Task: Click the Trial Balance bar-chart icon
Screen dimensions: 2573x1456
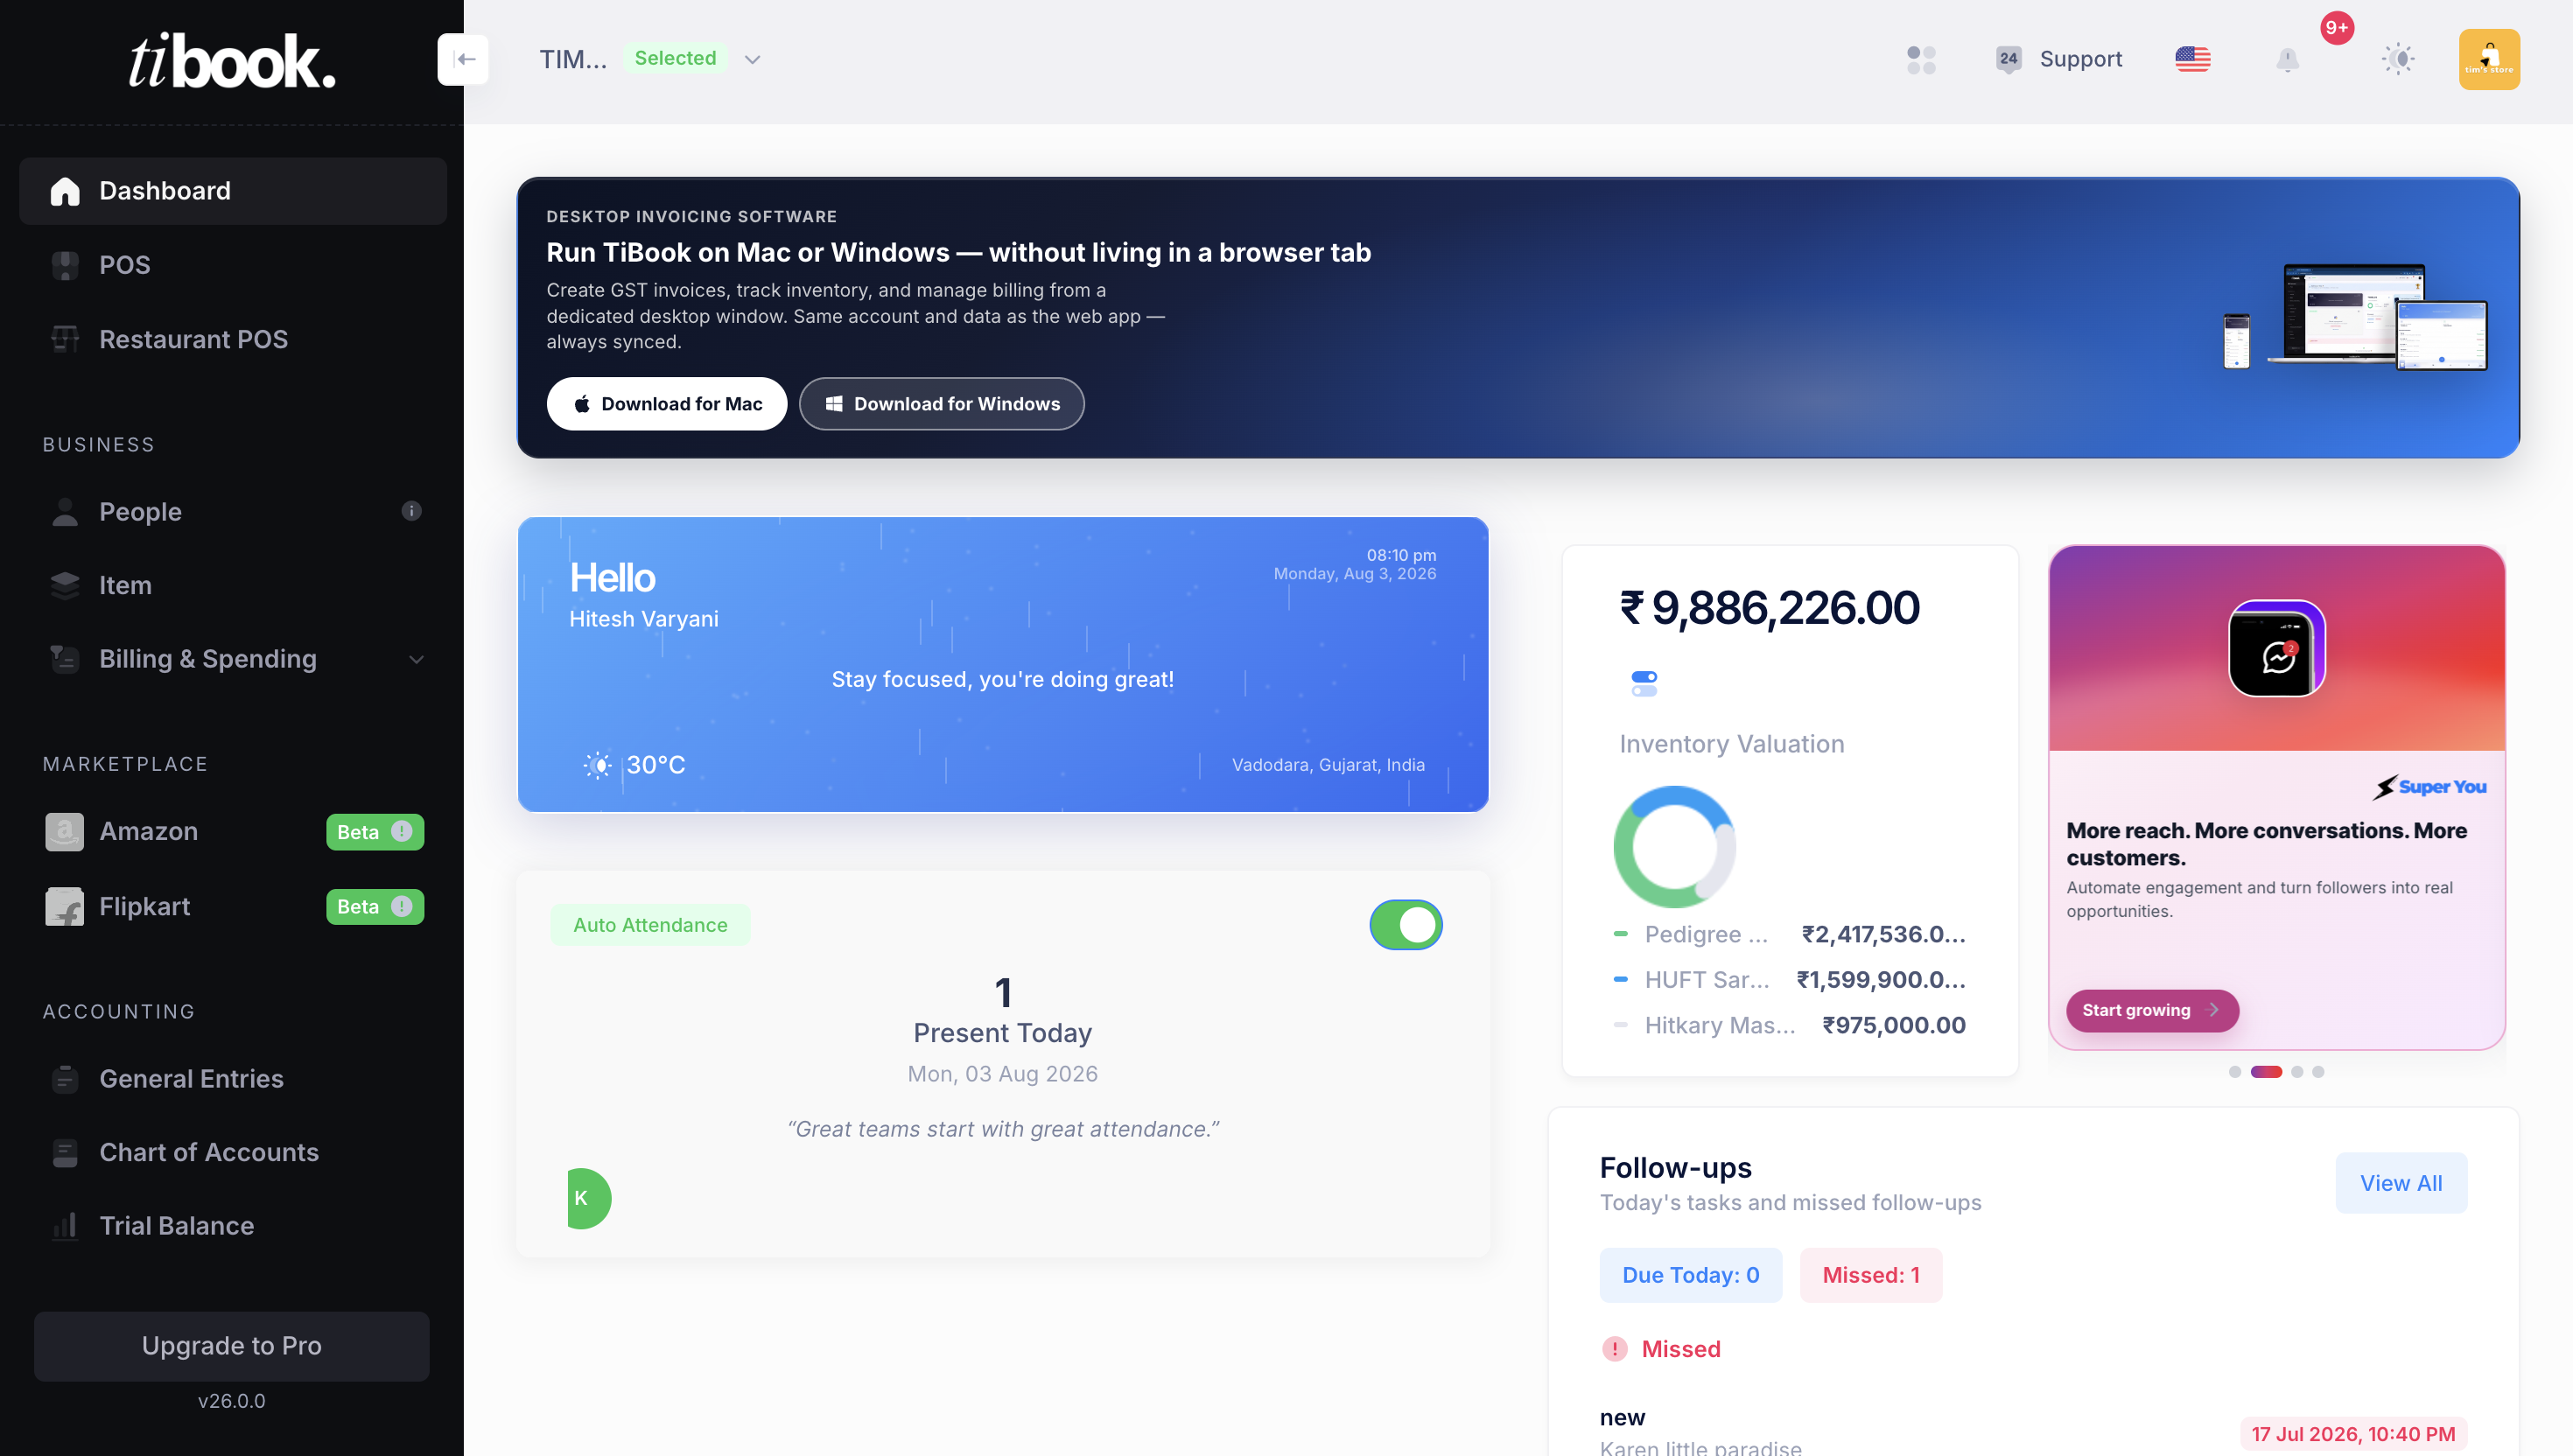Action: click(65, 1226)
